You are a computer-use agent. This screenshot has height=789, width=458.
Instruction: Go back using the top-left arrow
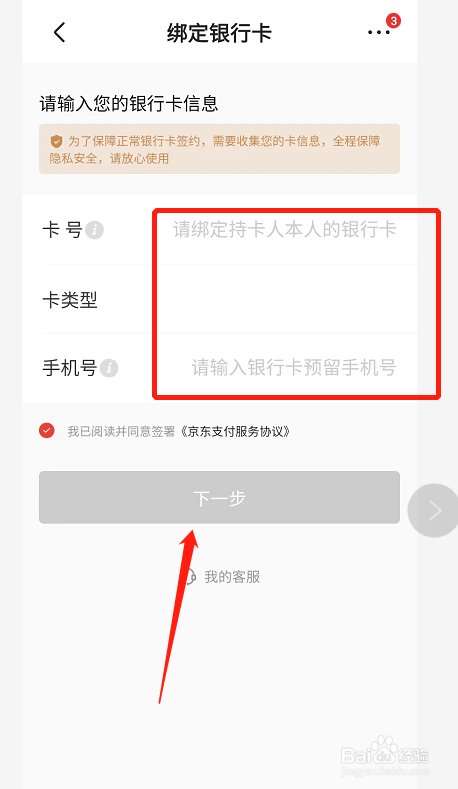pos(59,33)
